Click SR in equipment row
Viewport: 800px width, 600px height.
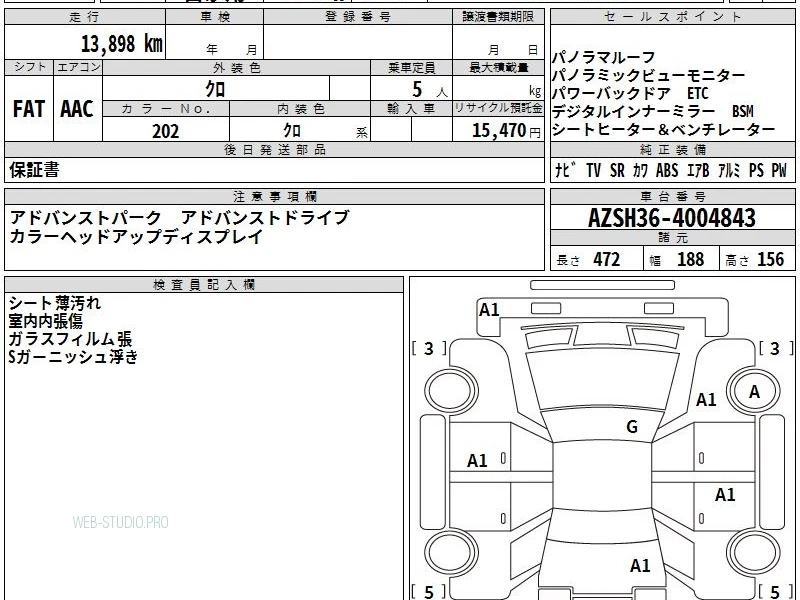click(x=617, y=170)
